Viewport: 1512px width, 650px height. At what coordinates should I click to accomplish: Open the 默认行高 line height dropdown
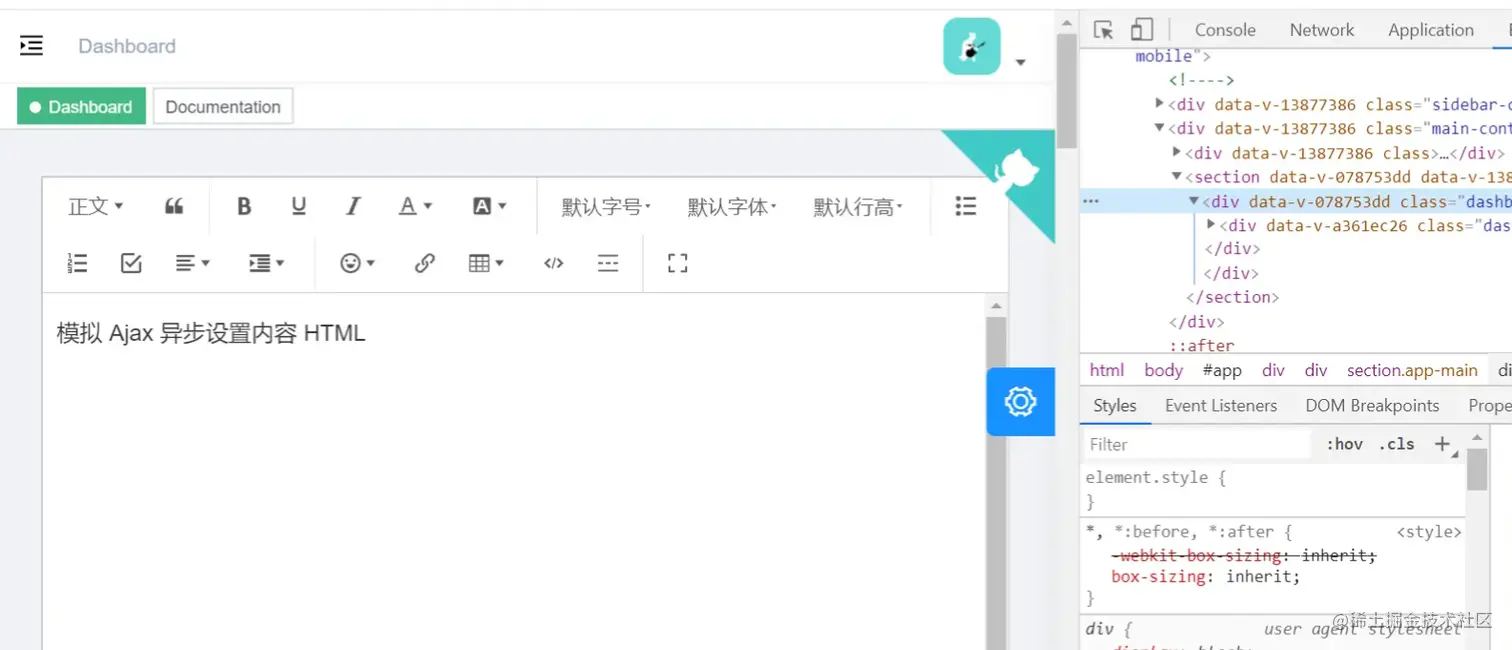coord(858,207)
